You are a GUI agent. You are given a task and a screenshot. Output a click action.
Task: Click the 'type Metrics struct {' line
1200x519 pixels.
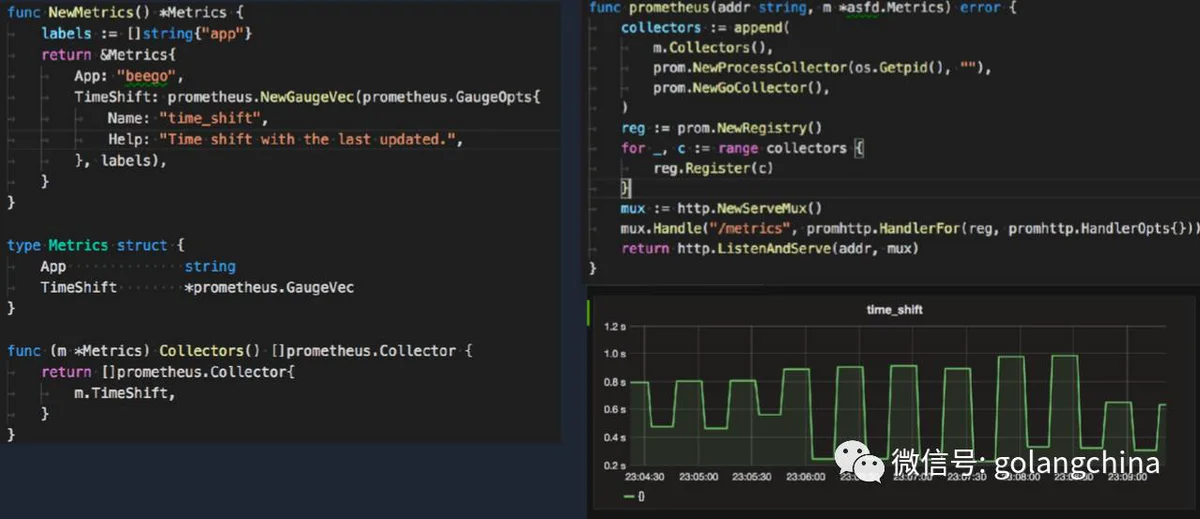pos(96,245)
